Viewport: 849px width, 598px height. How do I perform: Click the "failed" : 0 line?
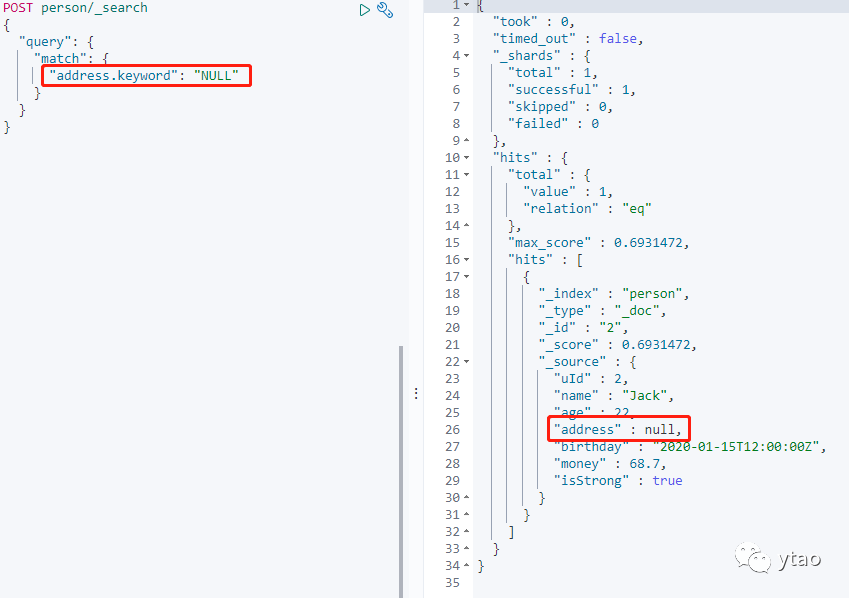click(553, 124)
